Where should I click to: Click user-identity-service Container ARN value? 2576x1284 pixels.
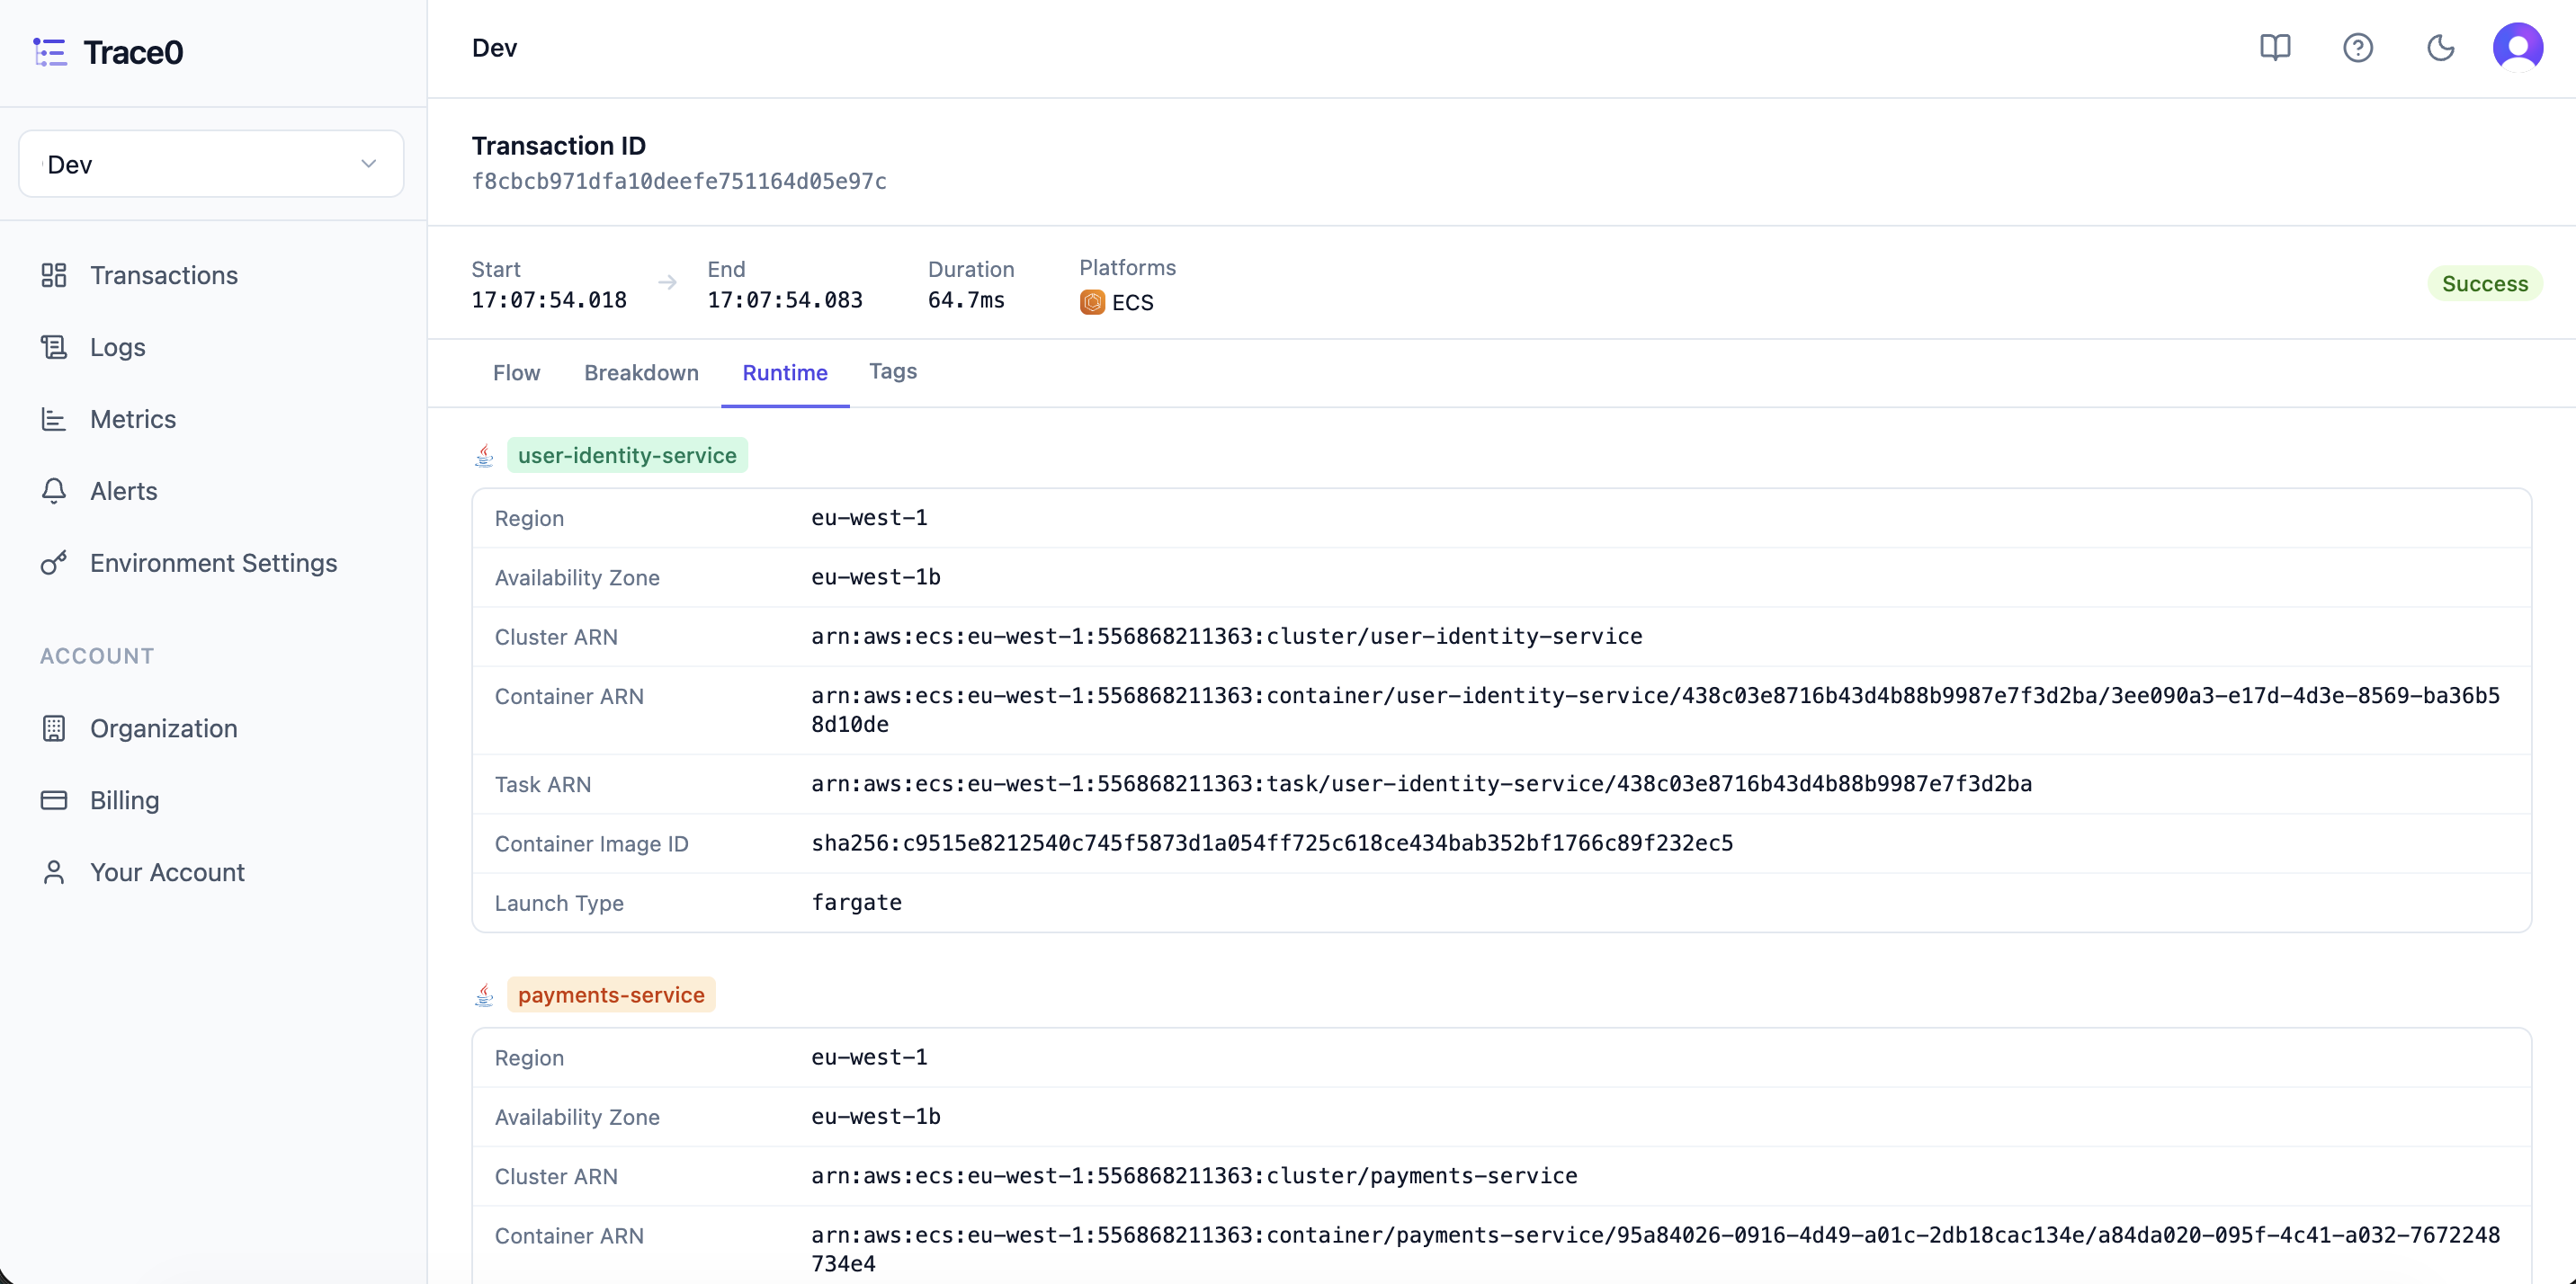1656,710
